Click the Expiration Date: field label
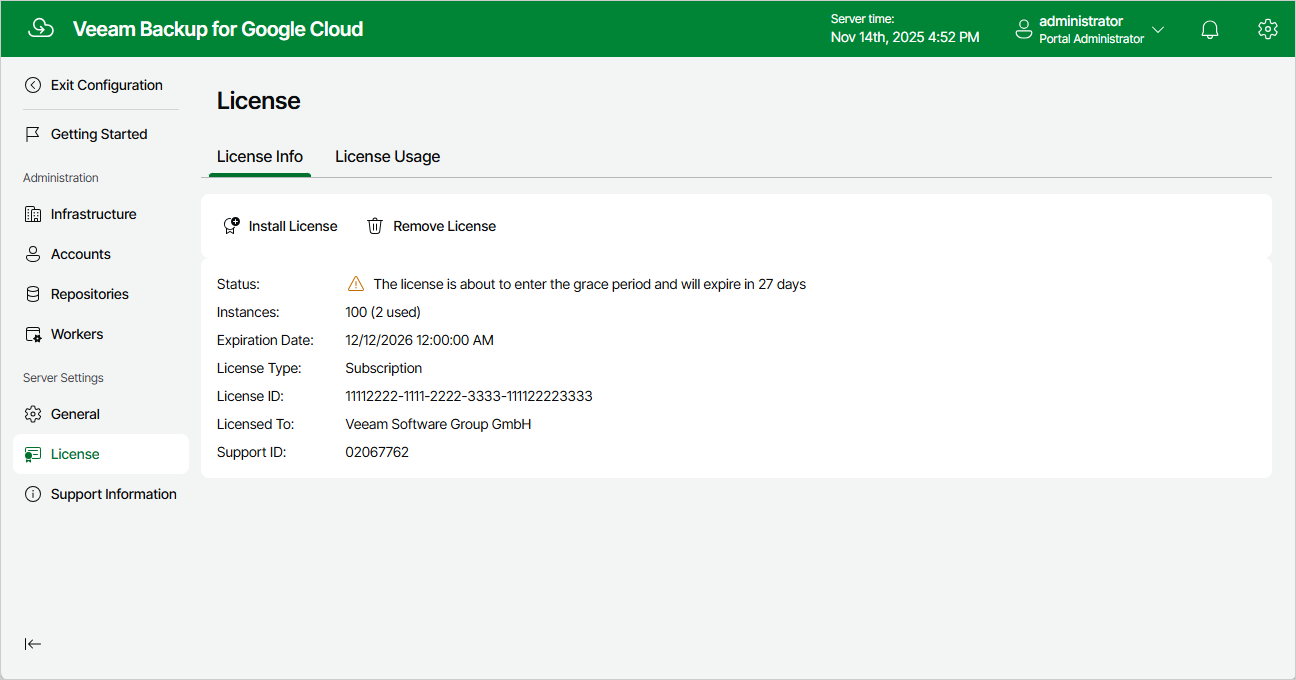 265,340
